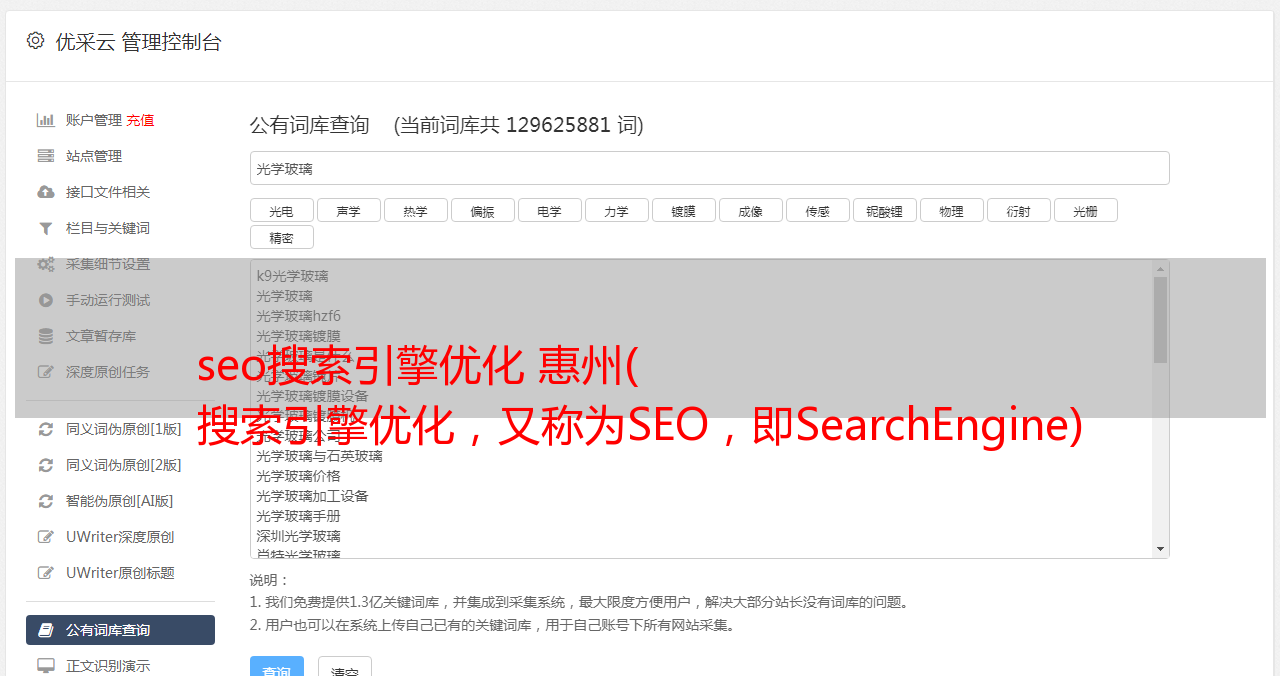Click the 衍射 tag button
Viewport: 1280px width, 676px height.
click(x=1019, y=210)
